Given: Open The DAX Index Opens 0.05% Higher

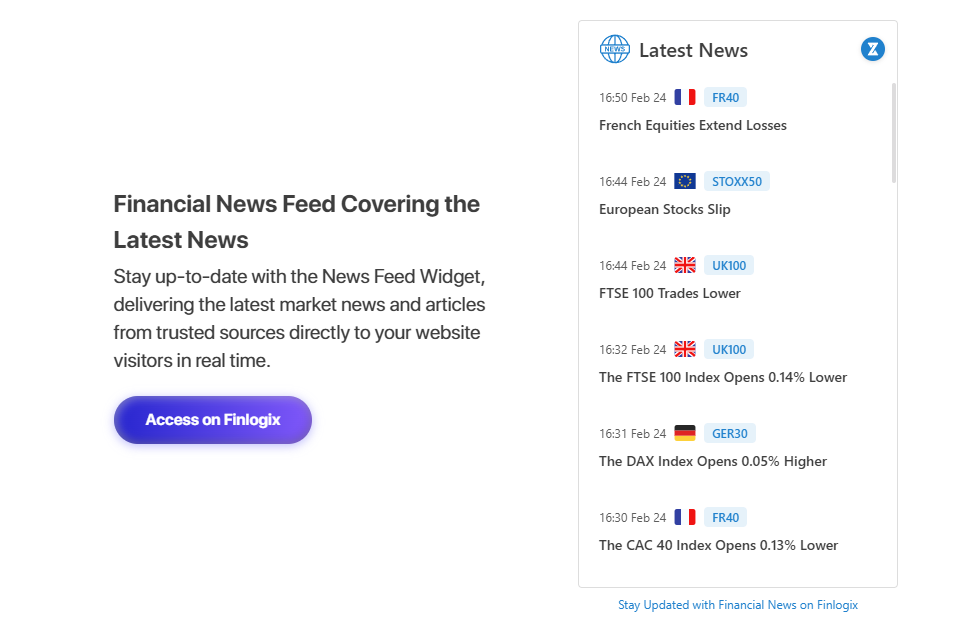Looking at the screenshot, I should 713,461.
